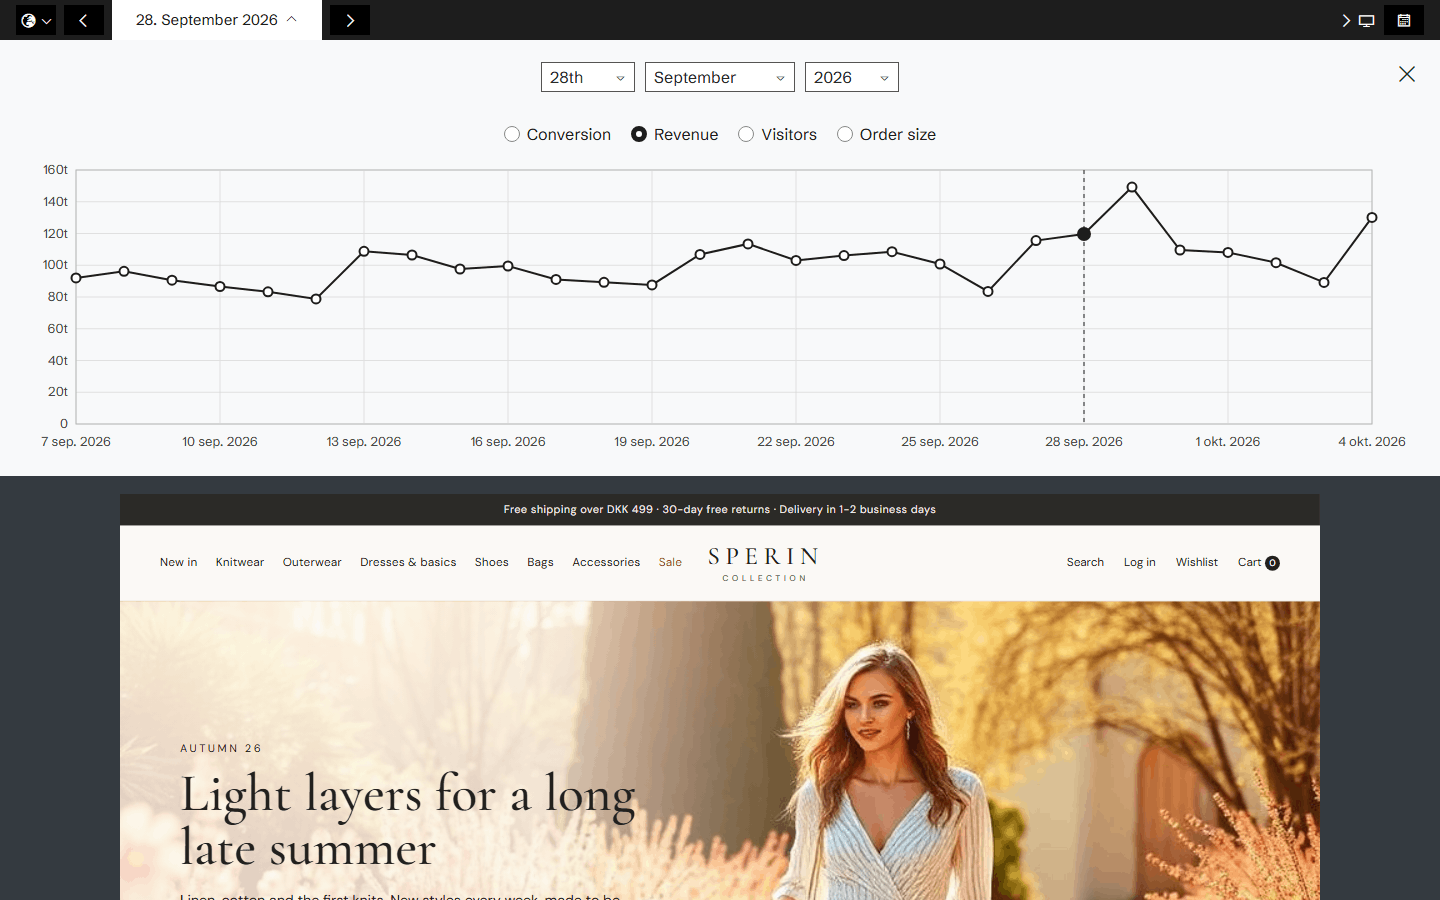Screen dimensions: 1440x900
Task: Click the '1 okt. 2026' axis label
Action: [x=1228, y=441]
